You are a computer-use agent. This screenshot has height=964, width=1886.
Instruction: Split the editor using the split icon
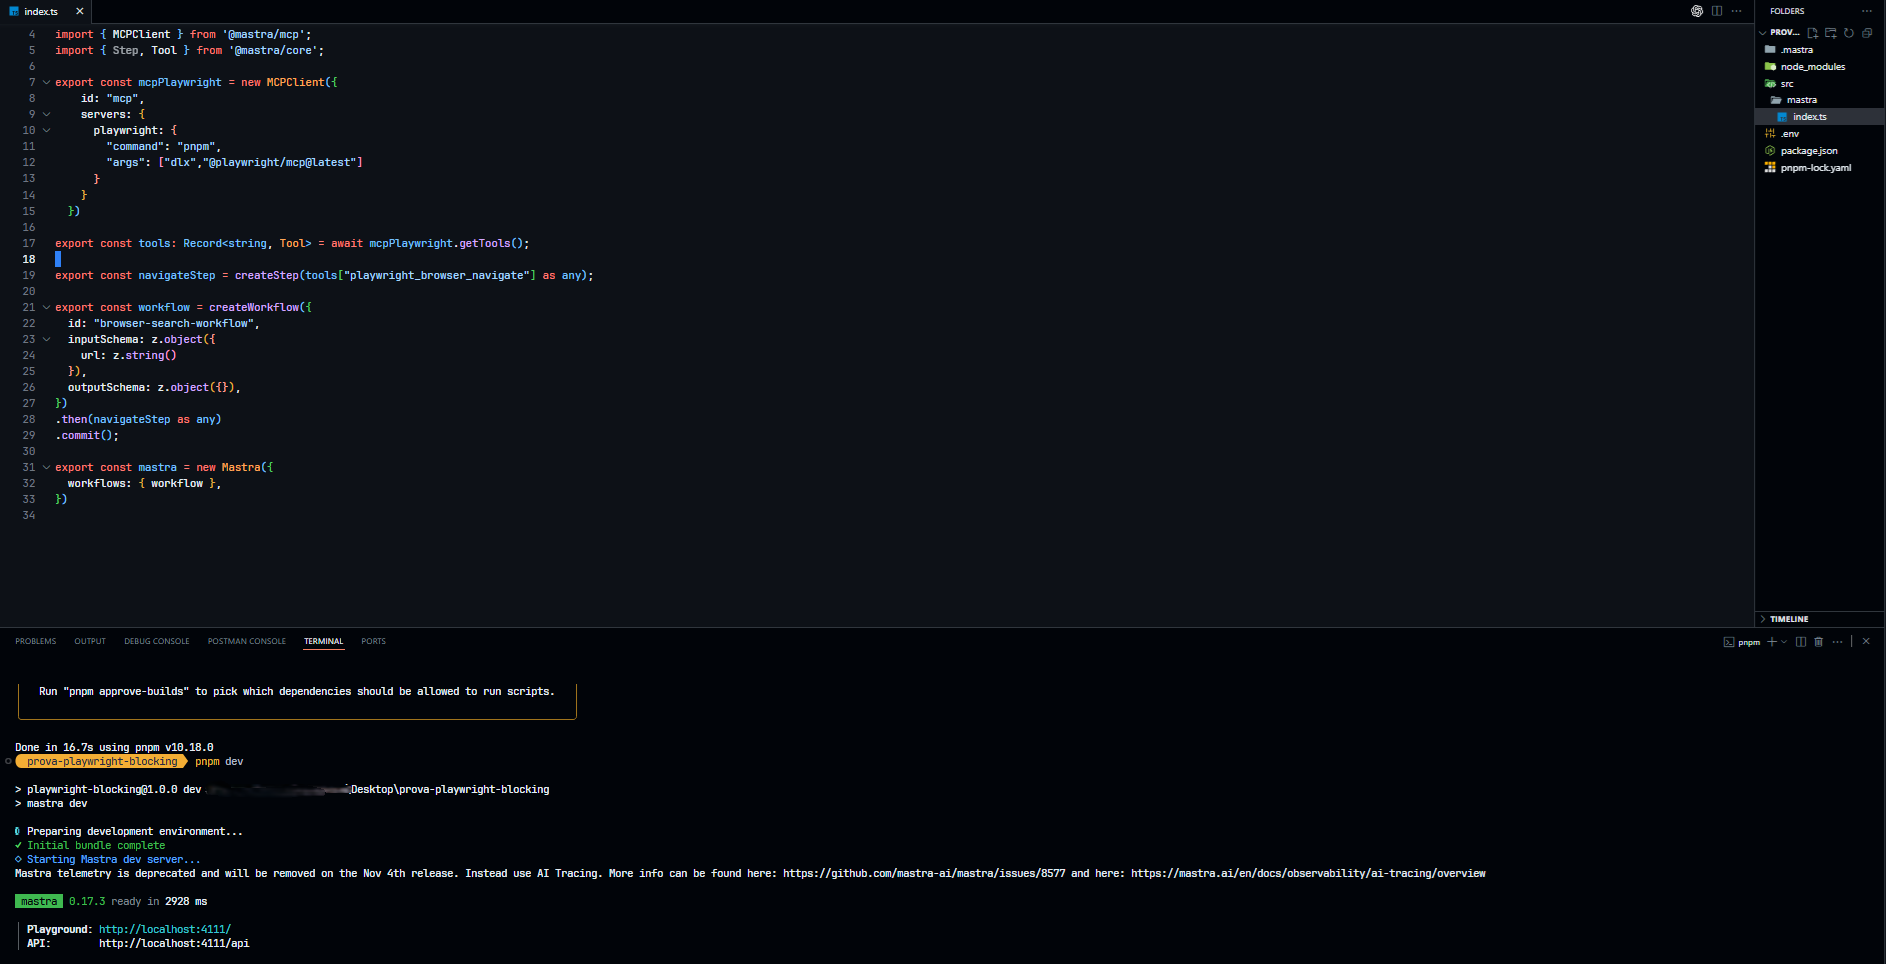click(1717, 11)
